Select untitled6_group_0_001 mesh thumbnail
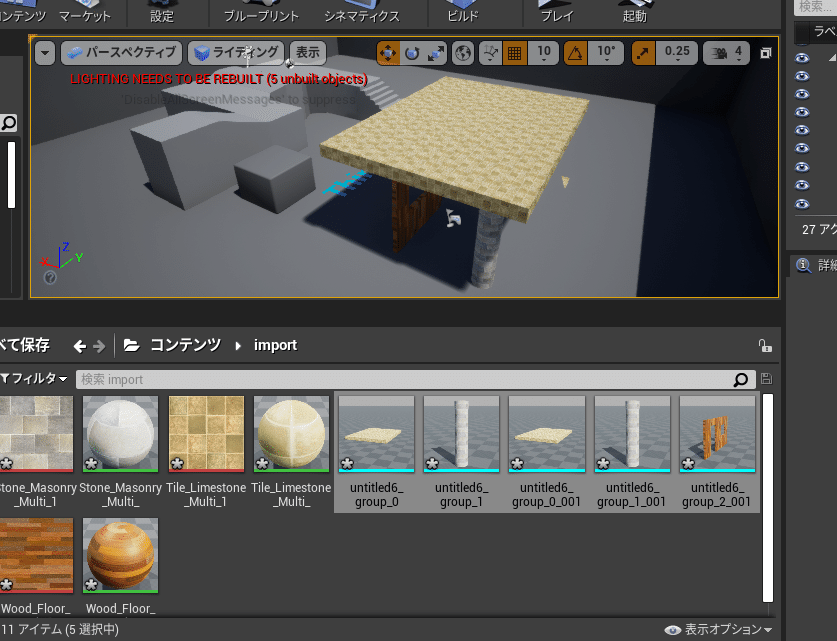837x641 pixels. click(547, 433)
